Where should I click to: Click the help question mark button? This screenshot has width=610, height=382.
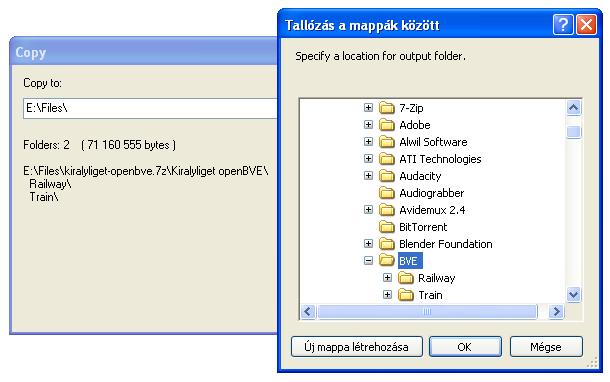[x=563, y=25]
